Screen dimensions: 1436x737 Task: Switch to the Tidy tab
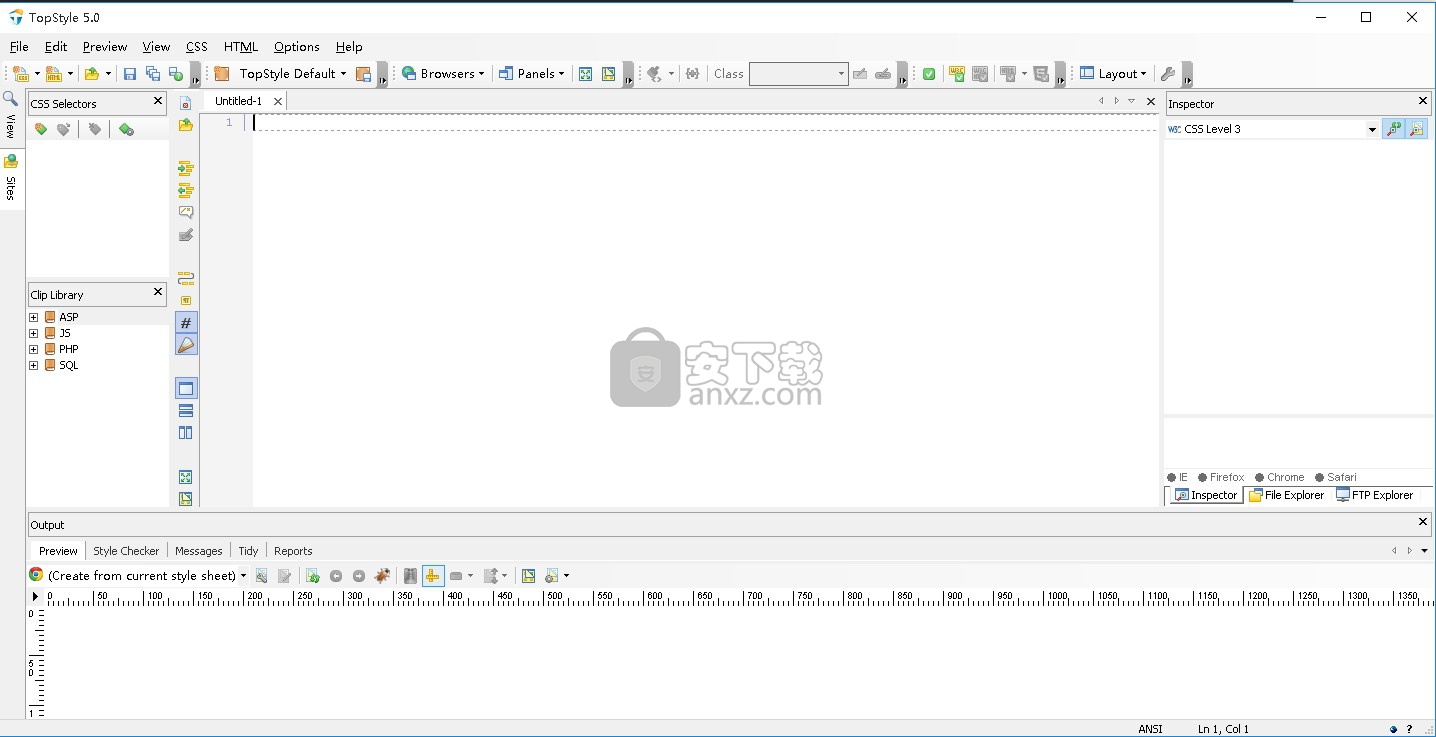pyautogui.click(x=248, y=551)
